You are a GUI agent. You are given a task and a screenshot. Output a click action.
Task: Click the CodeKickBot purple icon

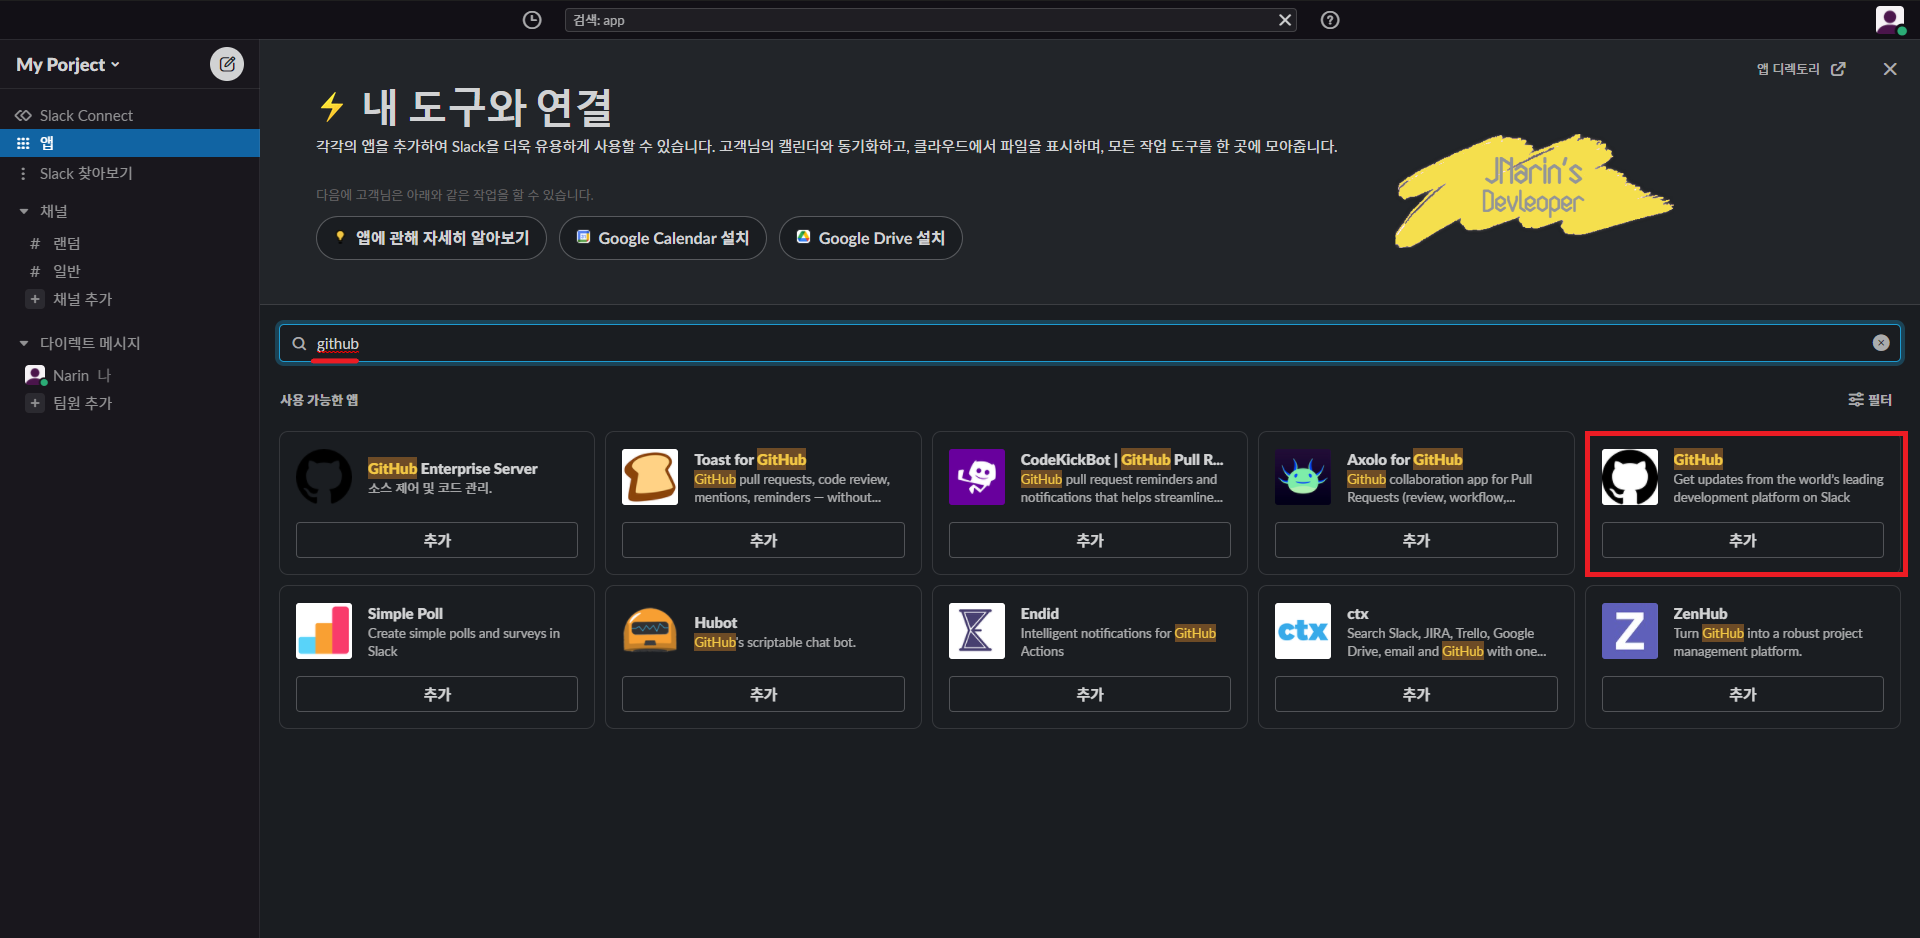(x=977, y=477)
